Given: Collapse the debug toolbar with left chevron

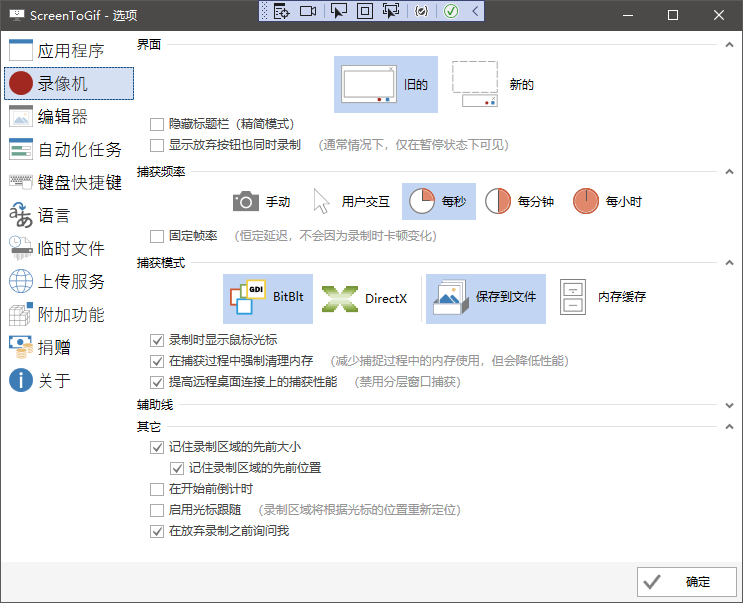Looking at the screenshot, I should (475, 11).
